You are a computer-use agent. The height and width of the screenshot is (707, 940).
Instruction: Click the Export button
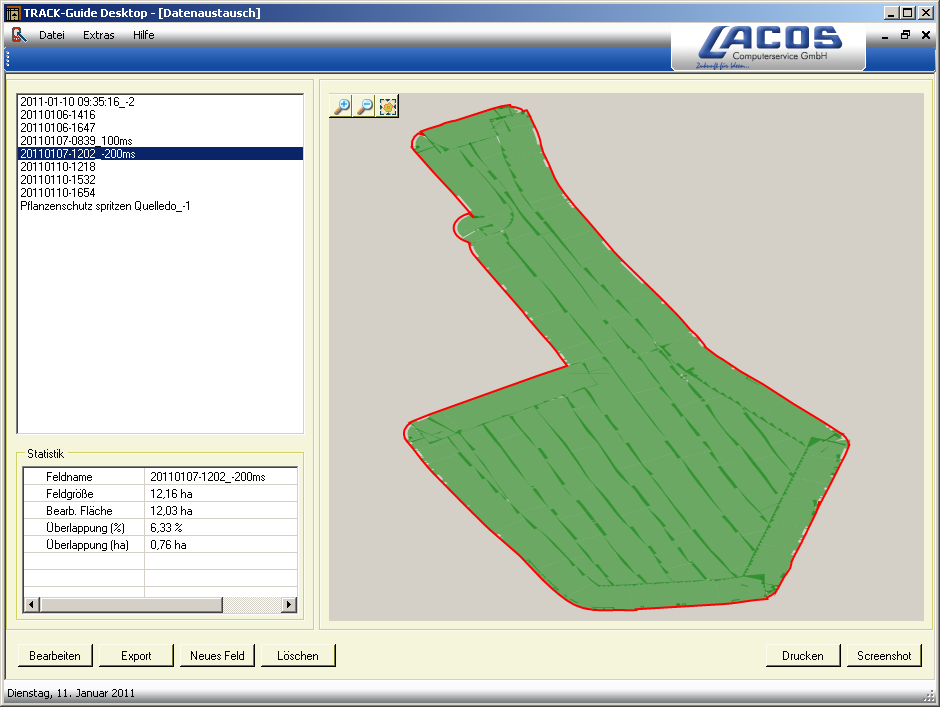[136, 655]
